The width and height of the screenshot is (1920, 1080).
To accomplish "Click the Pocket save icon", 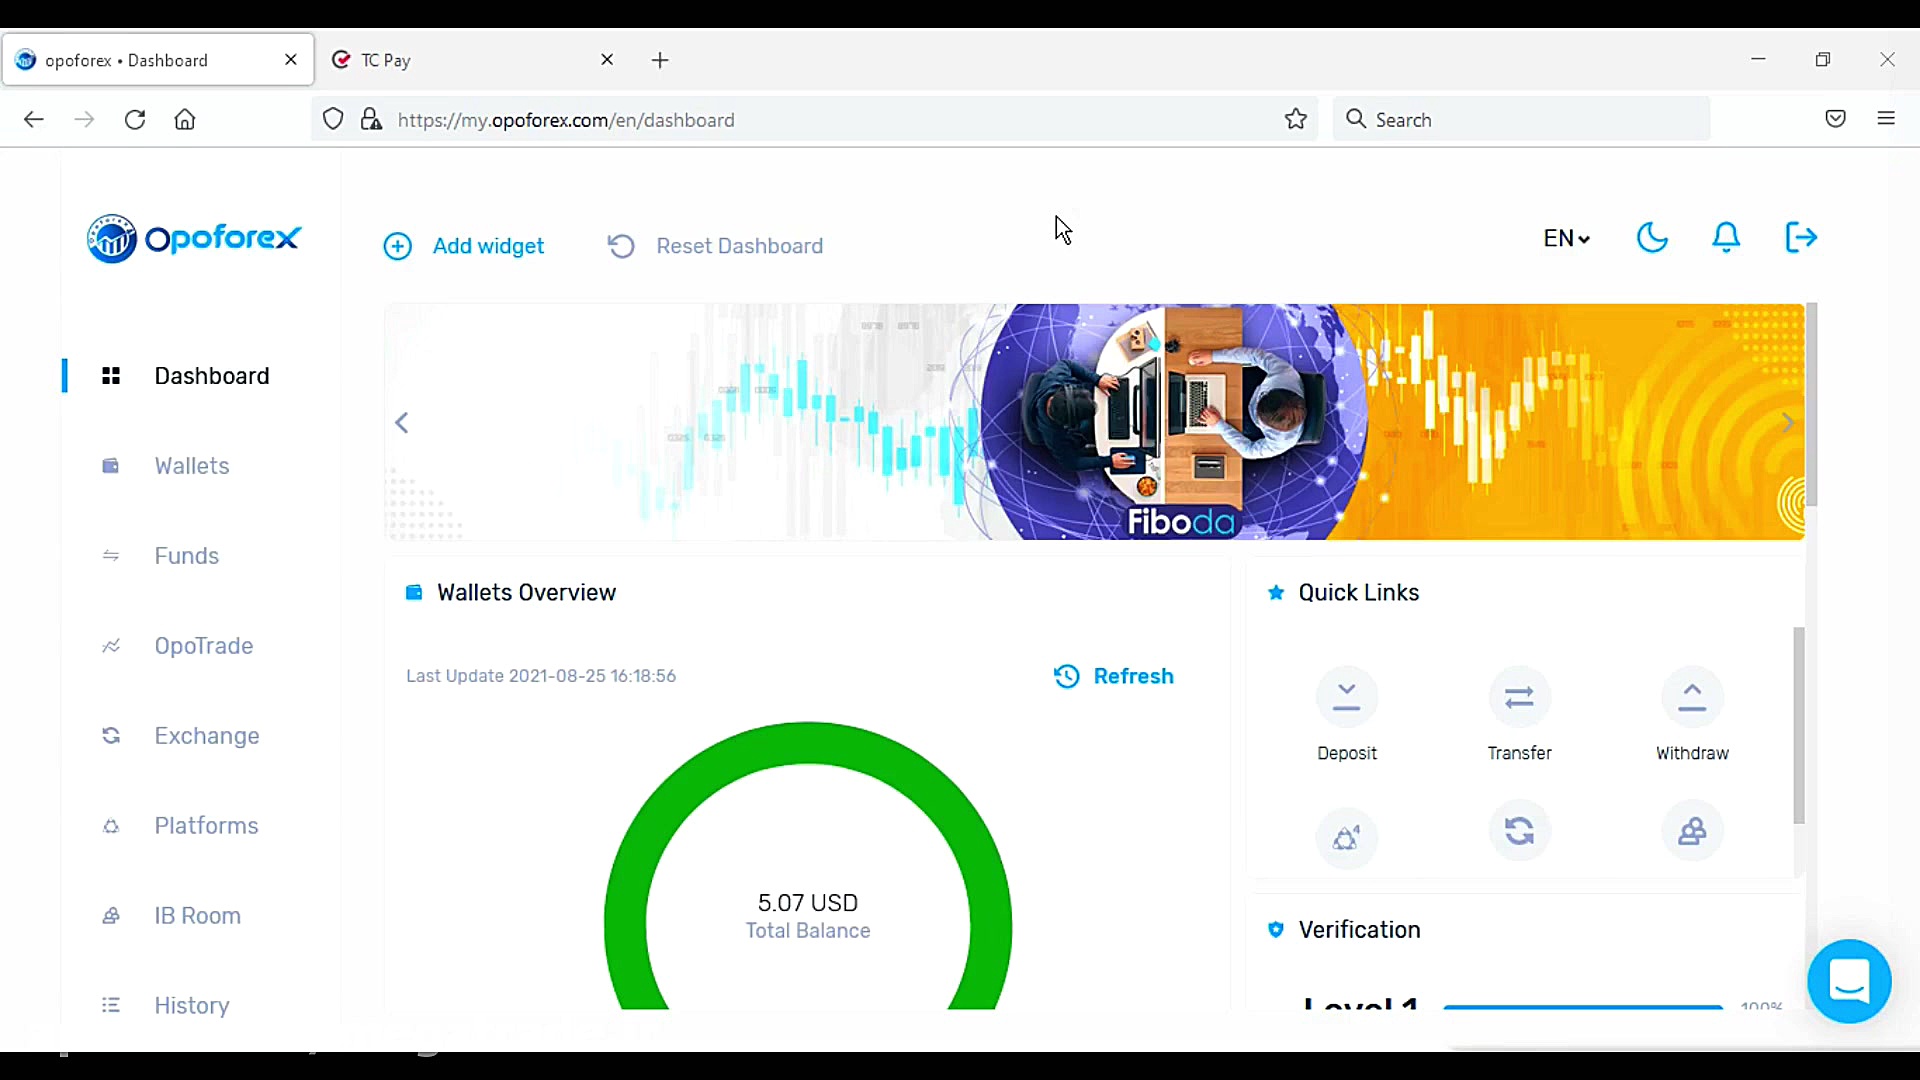I will point(1836,120).
